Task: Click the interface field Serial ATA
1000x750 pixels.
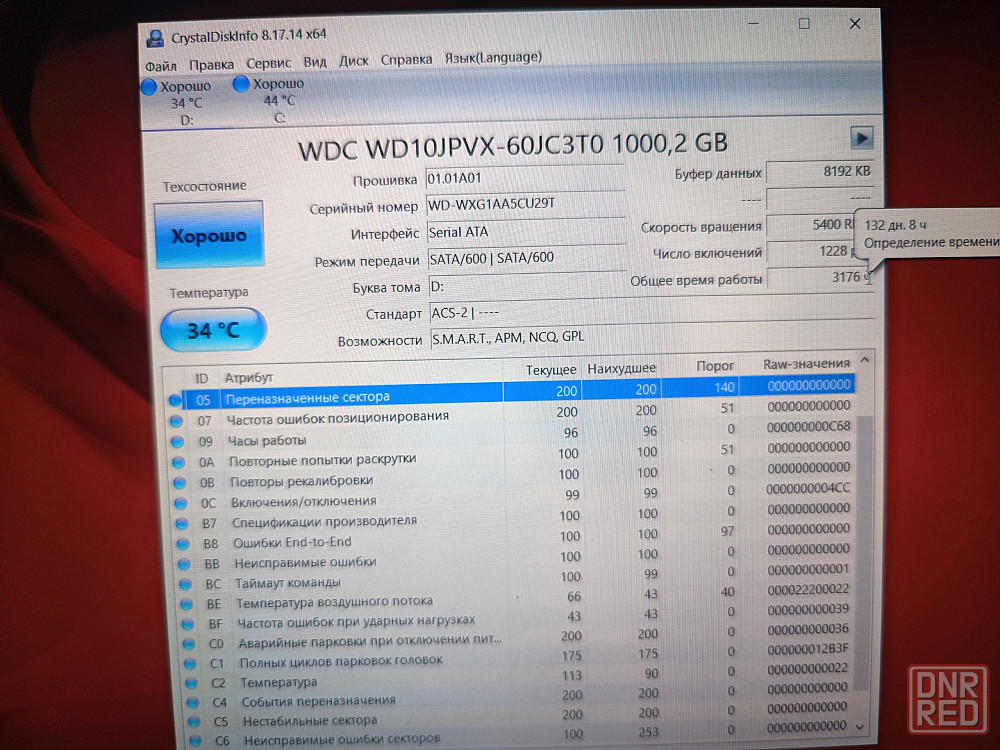Action: coord(526,232)
